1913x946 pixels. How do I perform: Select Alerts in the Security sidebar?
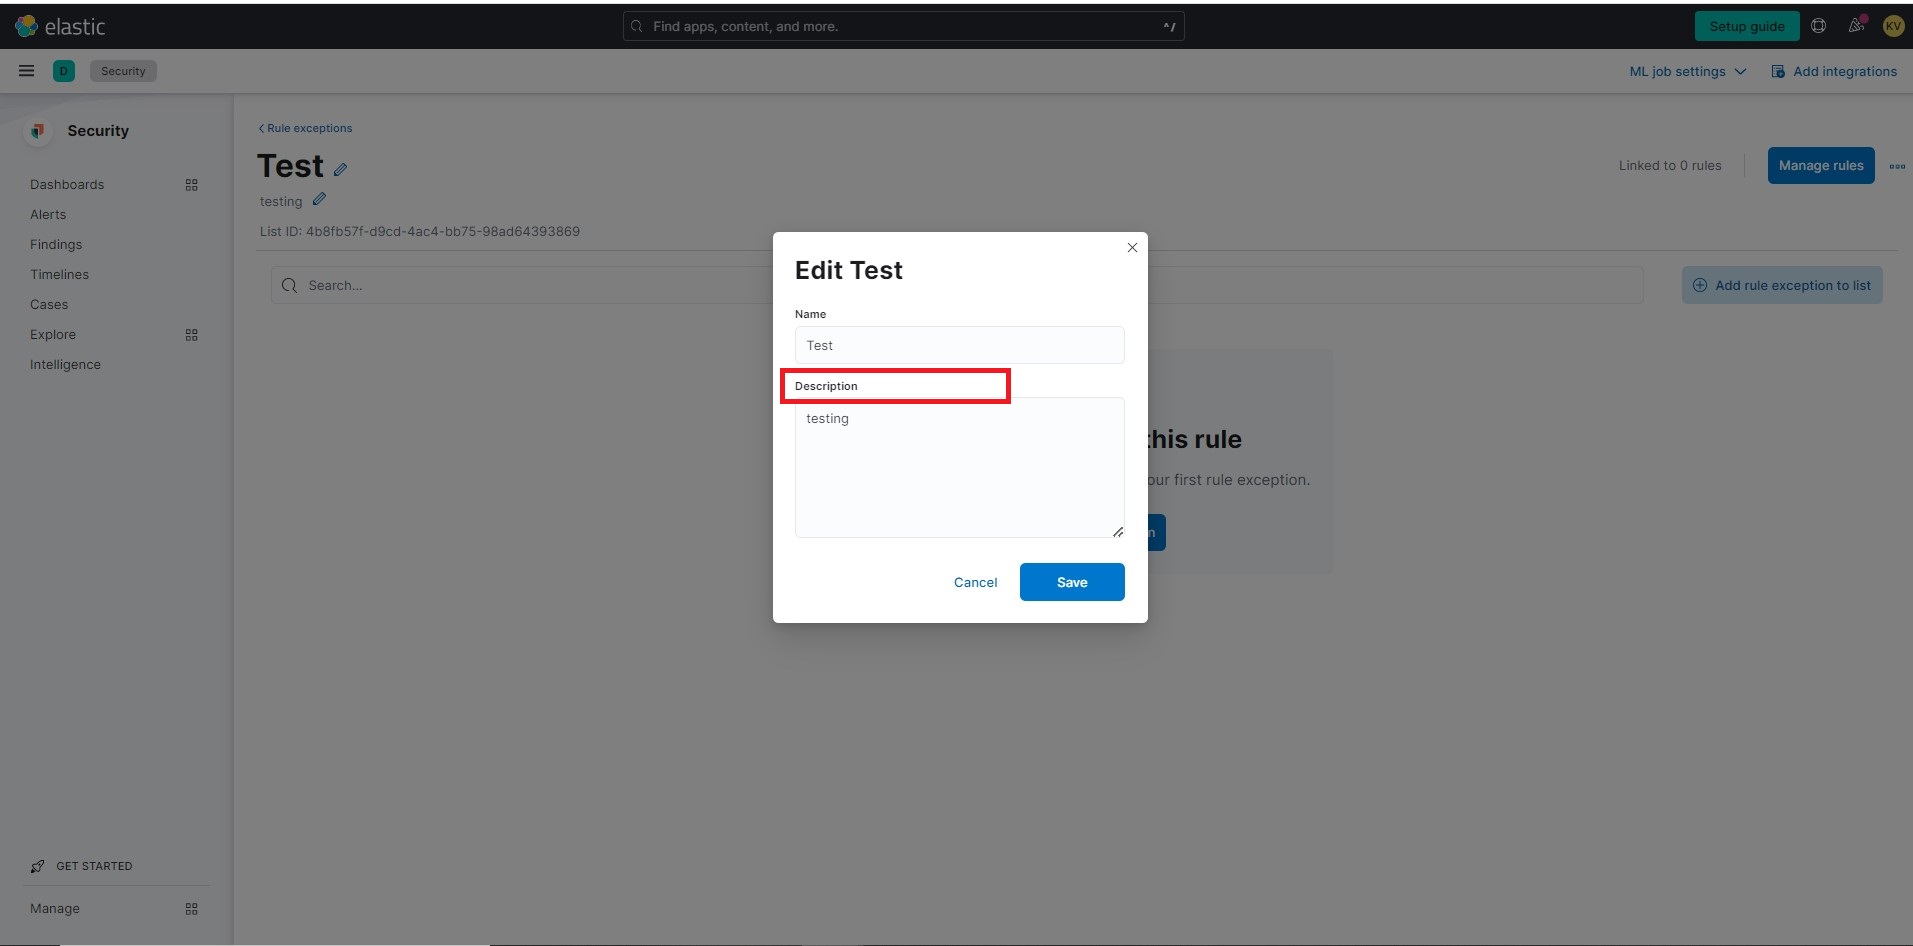(47, 214)
